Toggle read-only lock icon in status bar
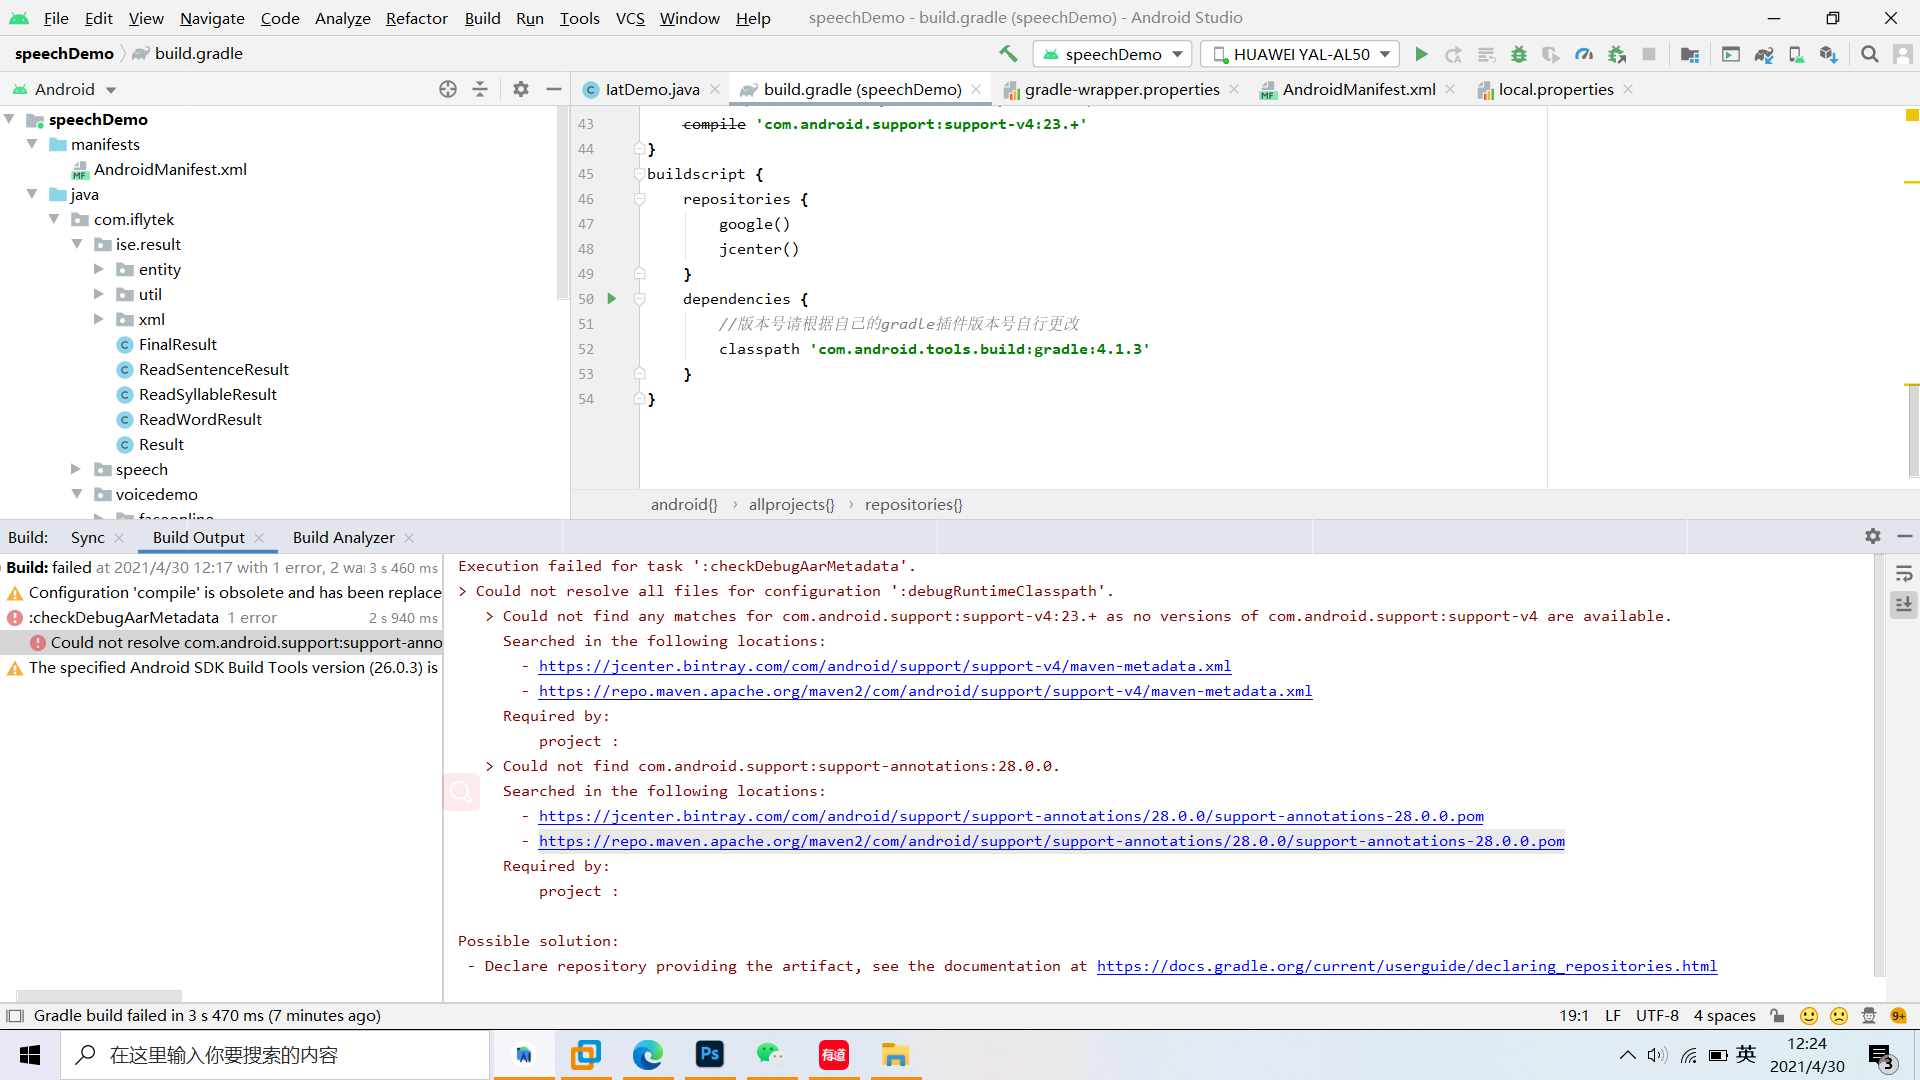The image size is (1920, 1080). coord(1777,1016)
